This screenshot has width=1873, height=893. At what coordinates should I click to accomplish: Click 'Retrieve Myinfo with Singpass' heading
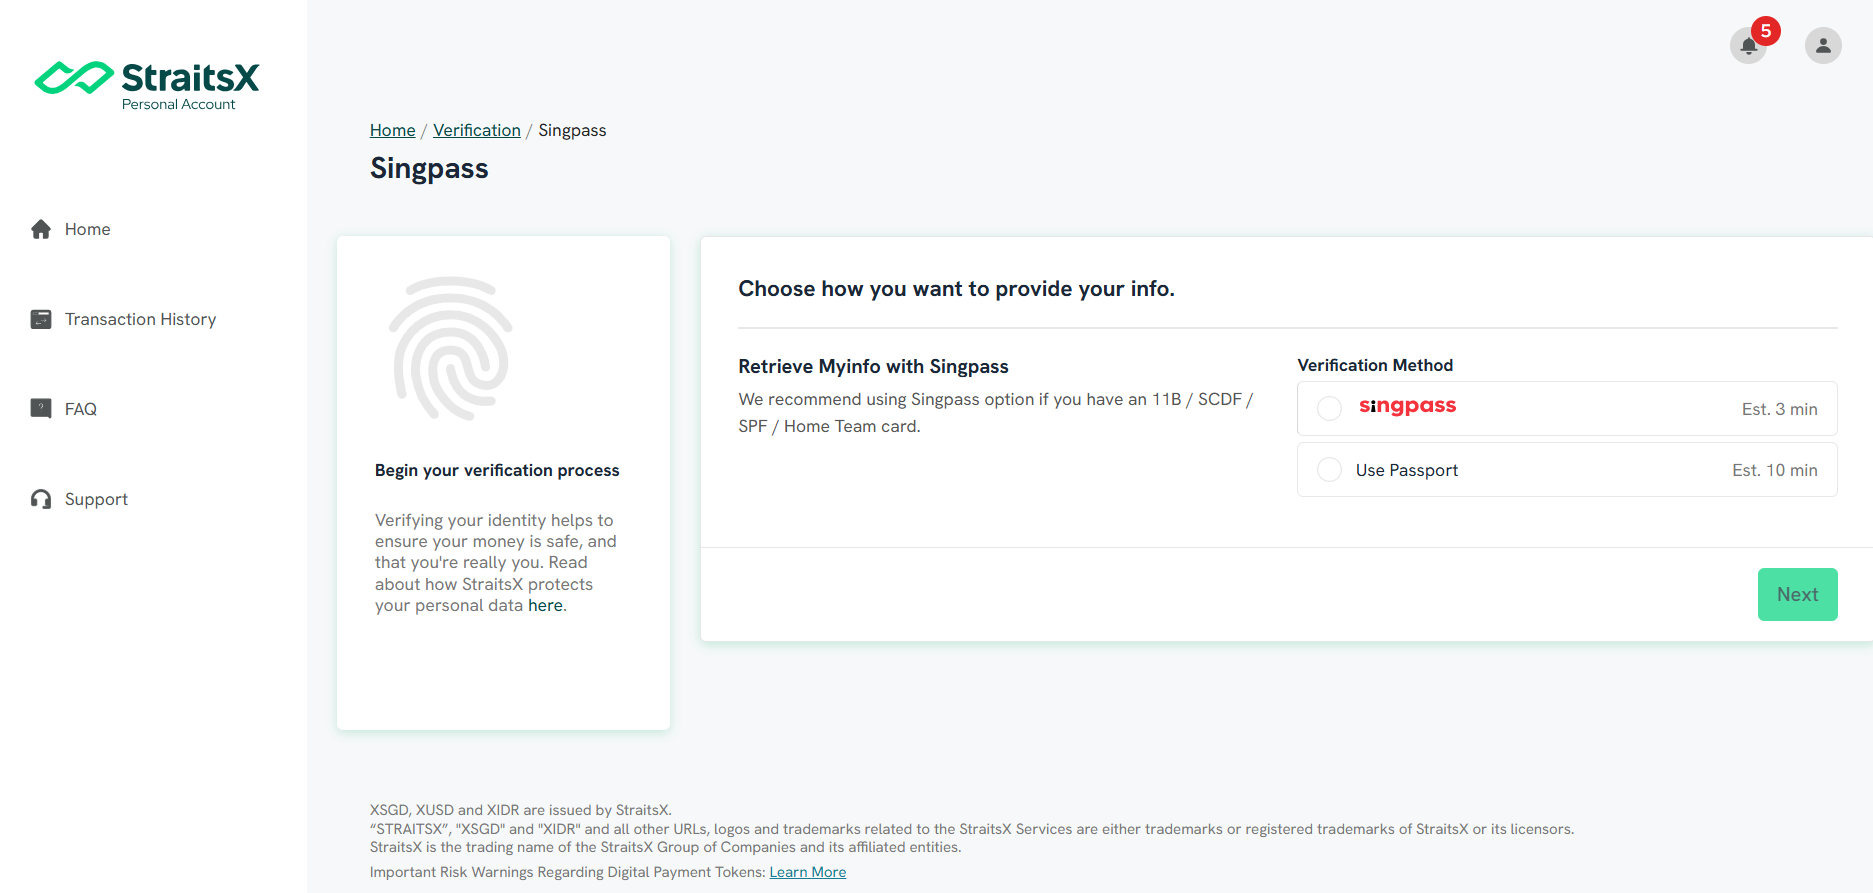[x=873, y=366]
